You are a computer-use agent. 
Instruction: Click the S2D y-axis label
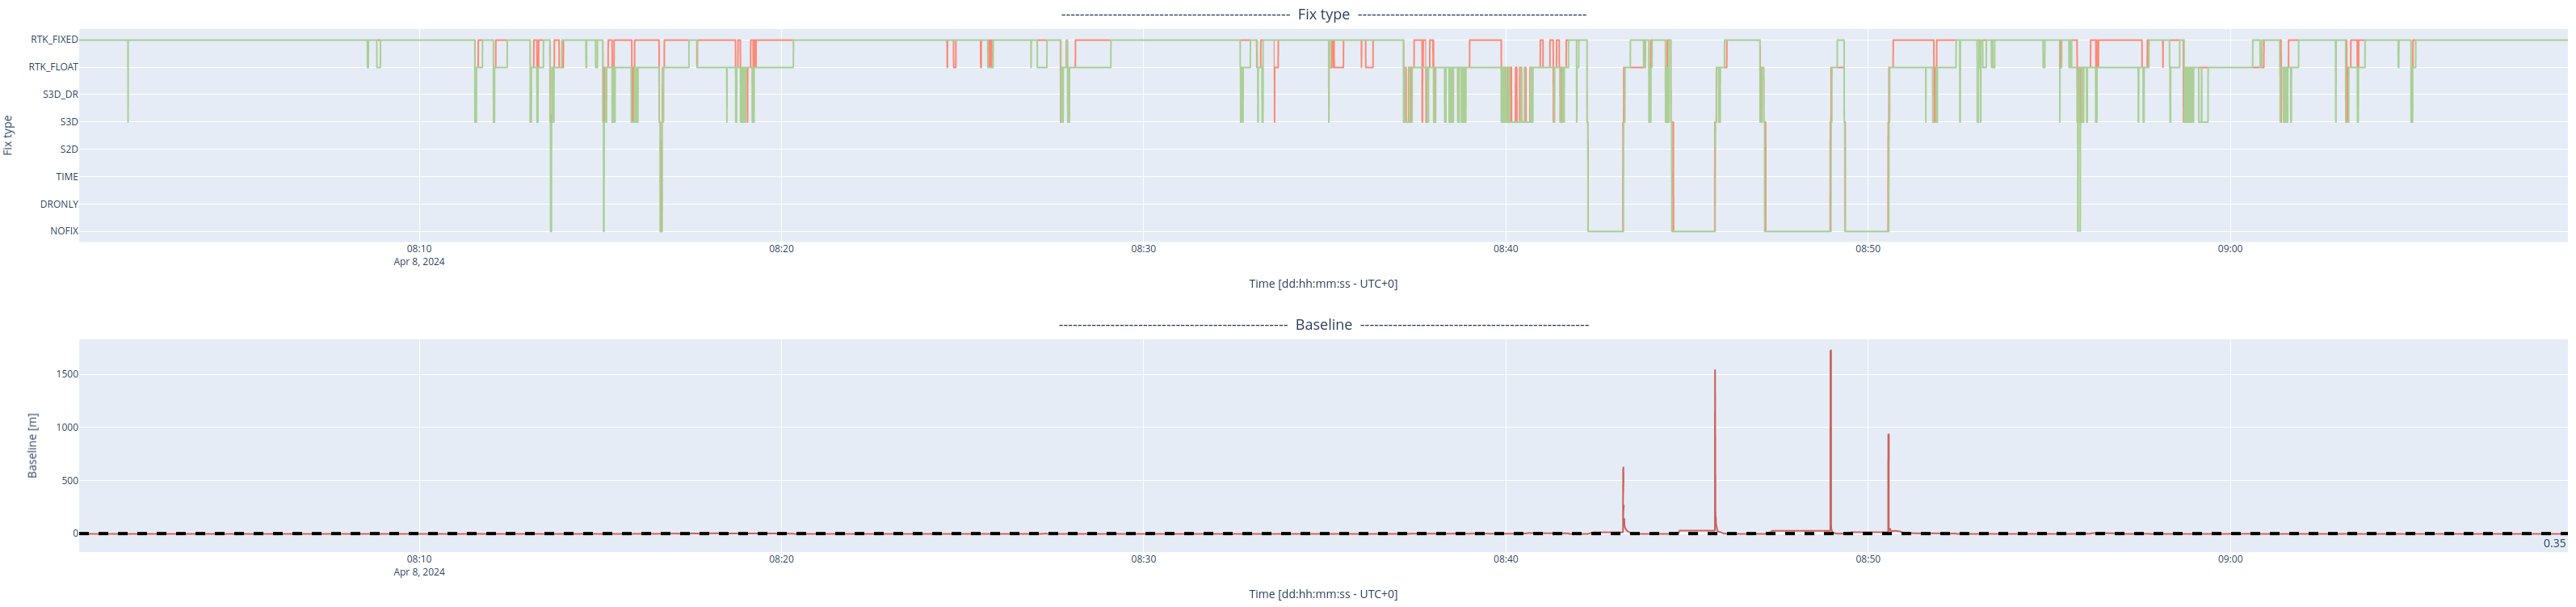[69, 150]
